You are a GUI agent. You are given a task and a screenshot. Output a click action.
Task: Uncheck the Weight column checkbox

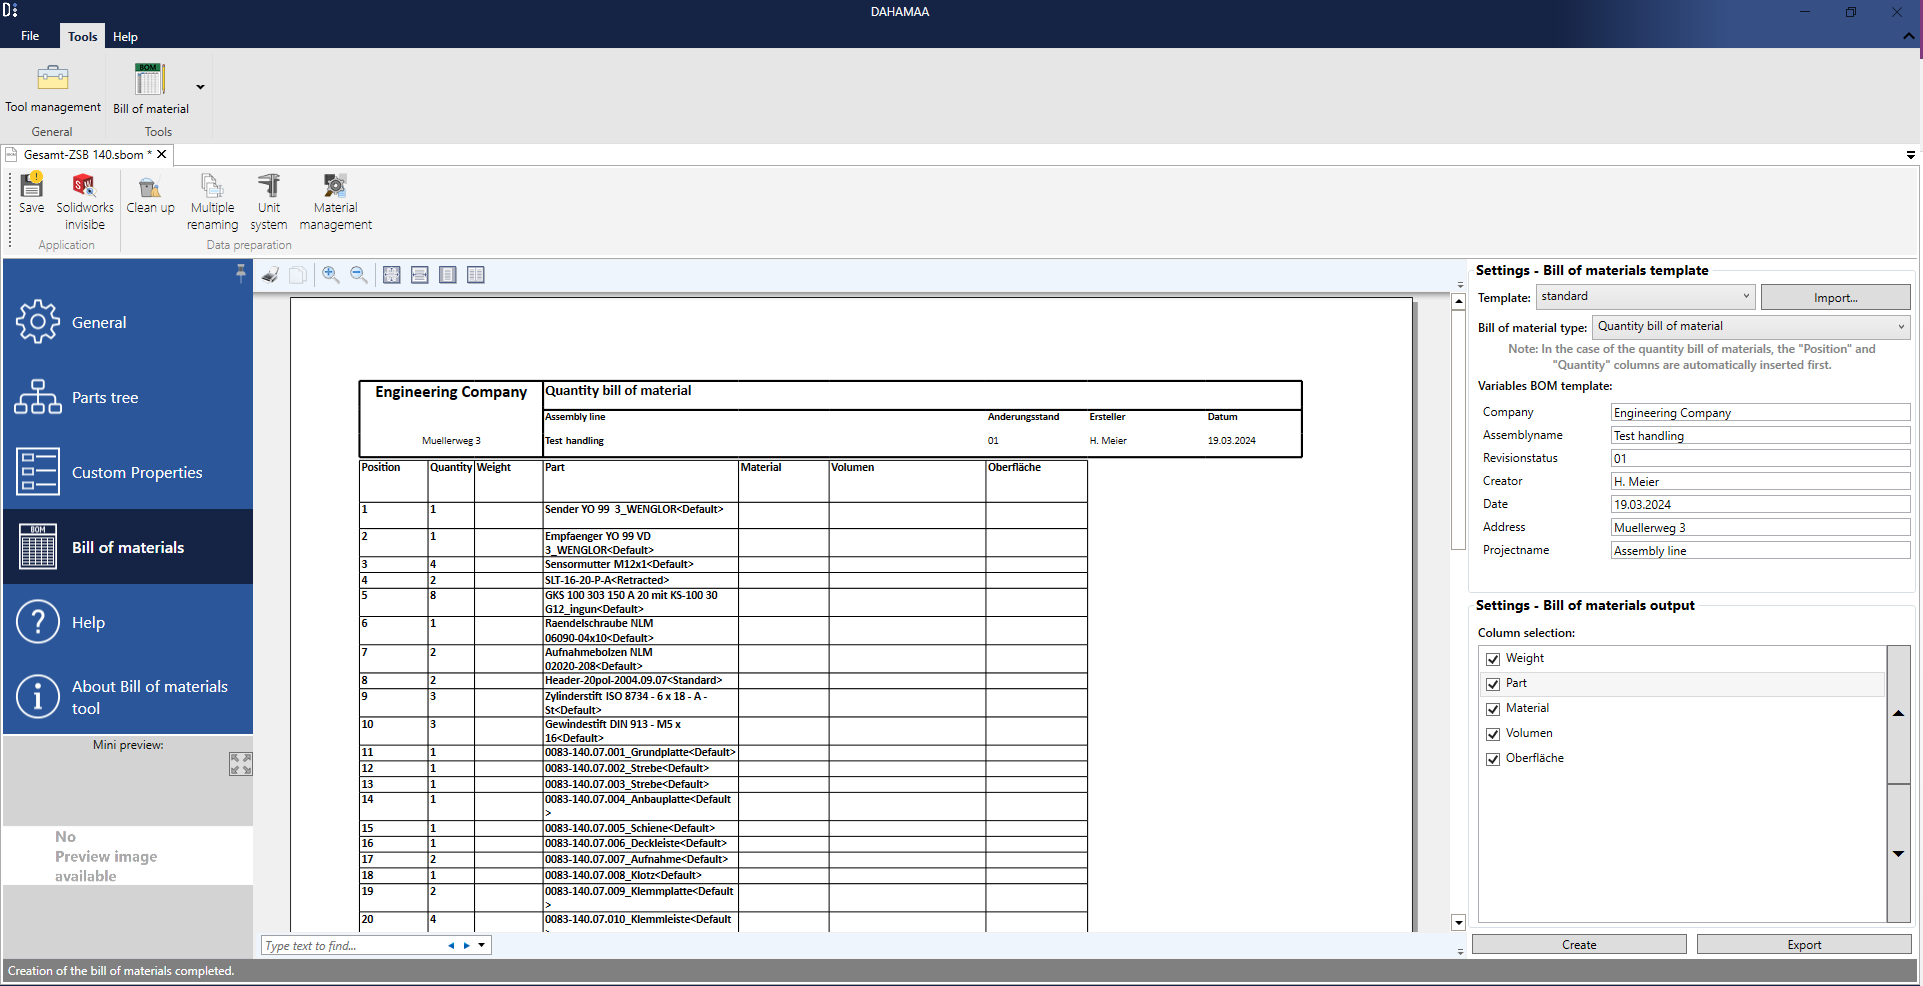point(1493,659)
